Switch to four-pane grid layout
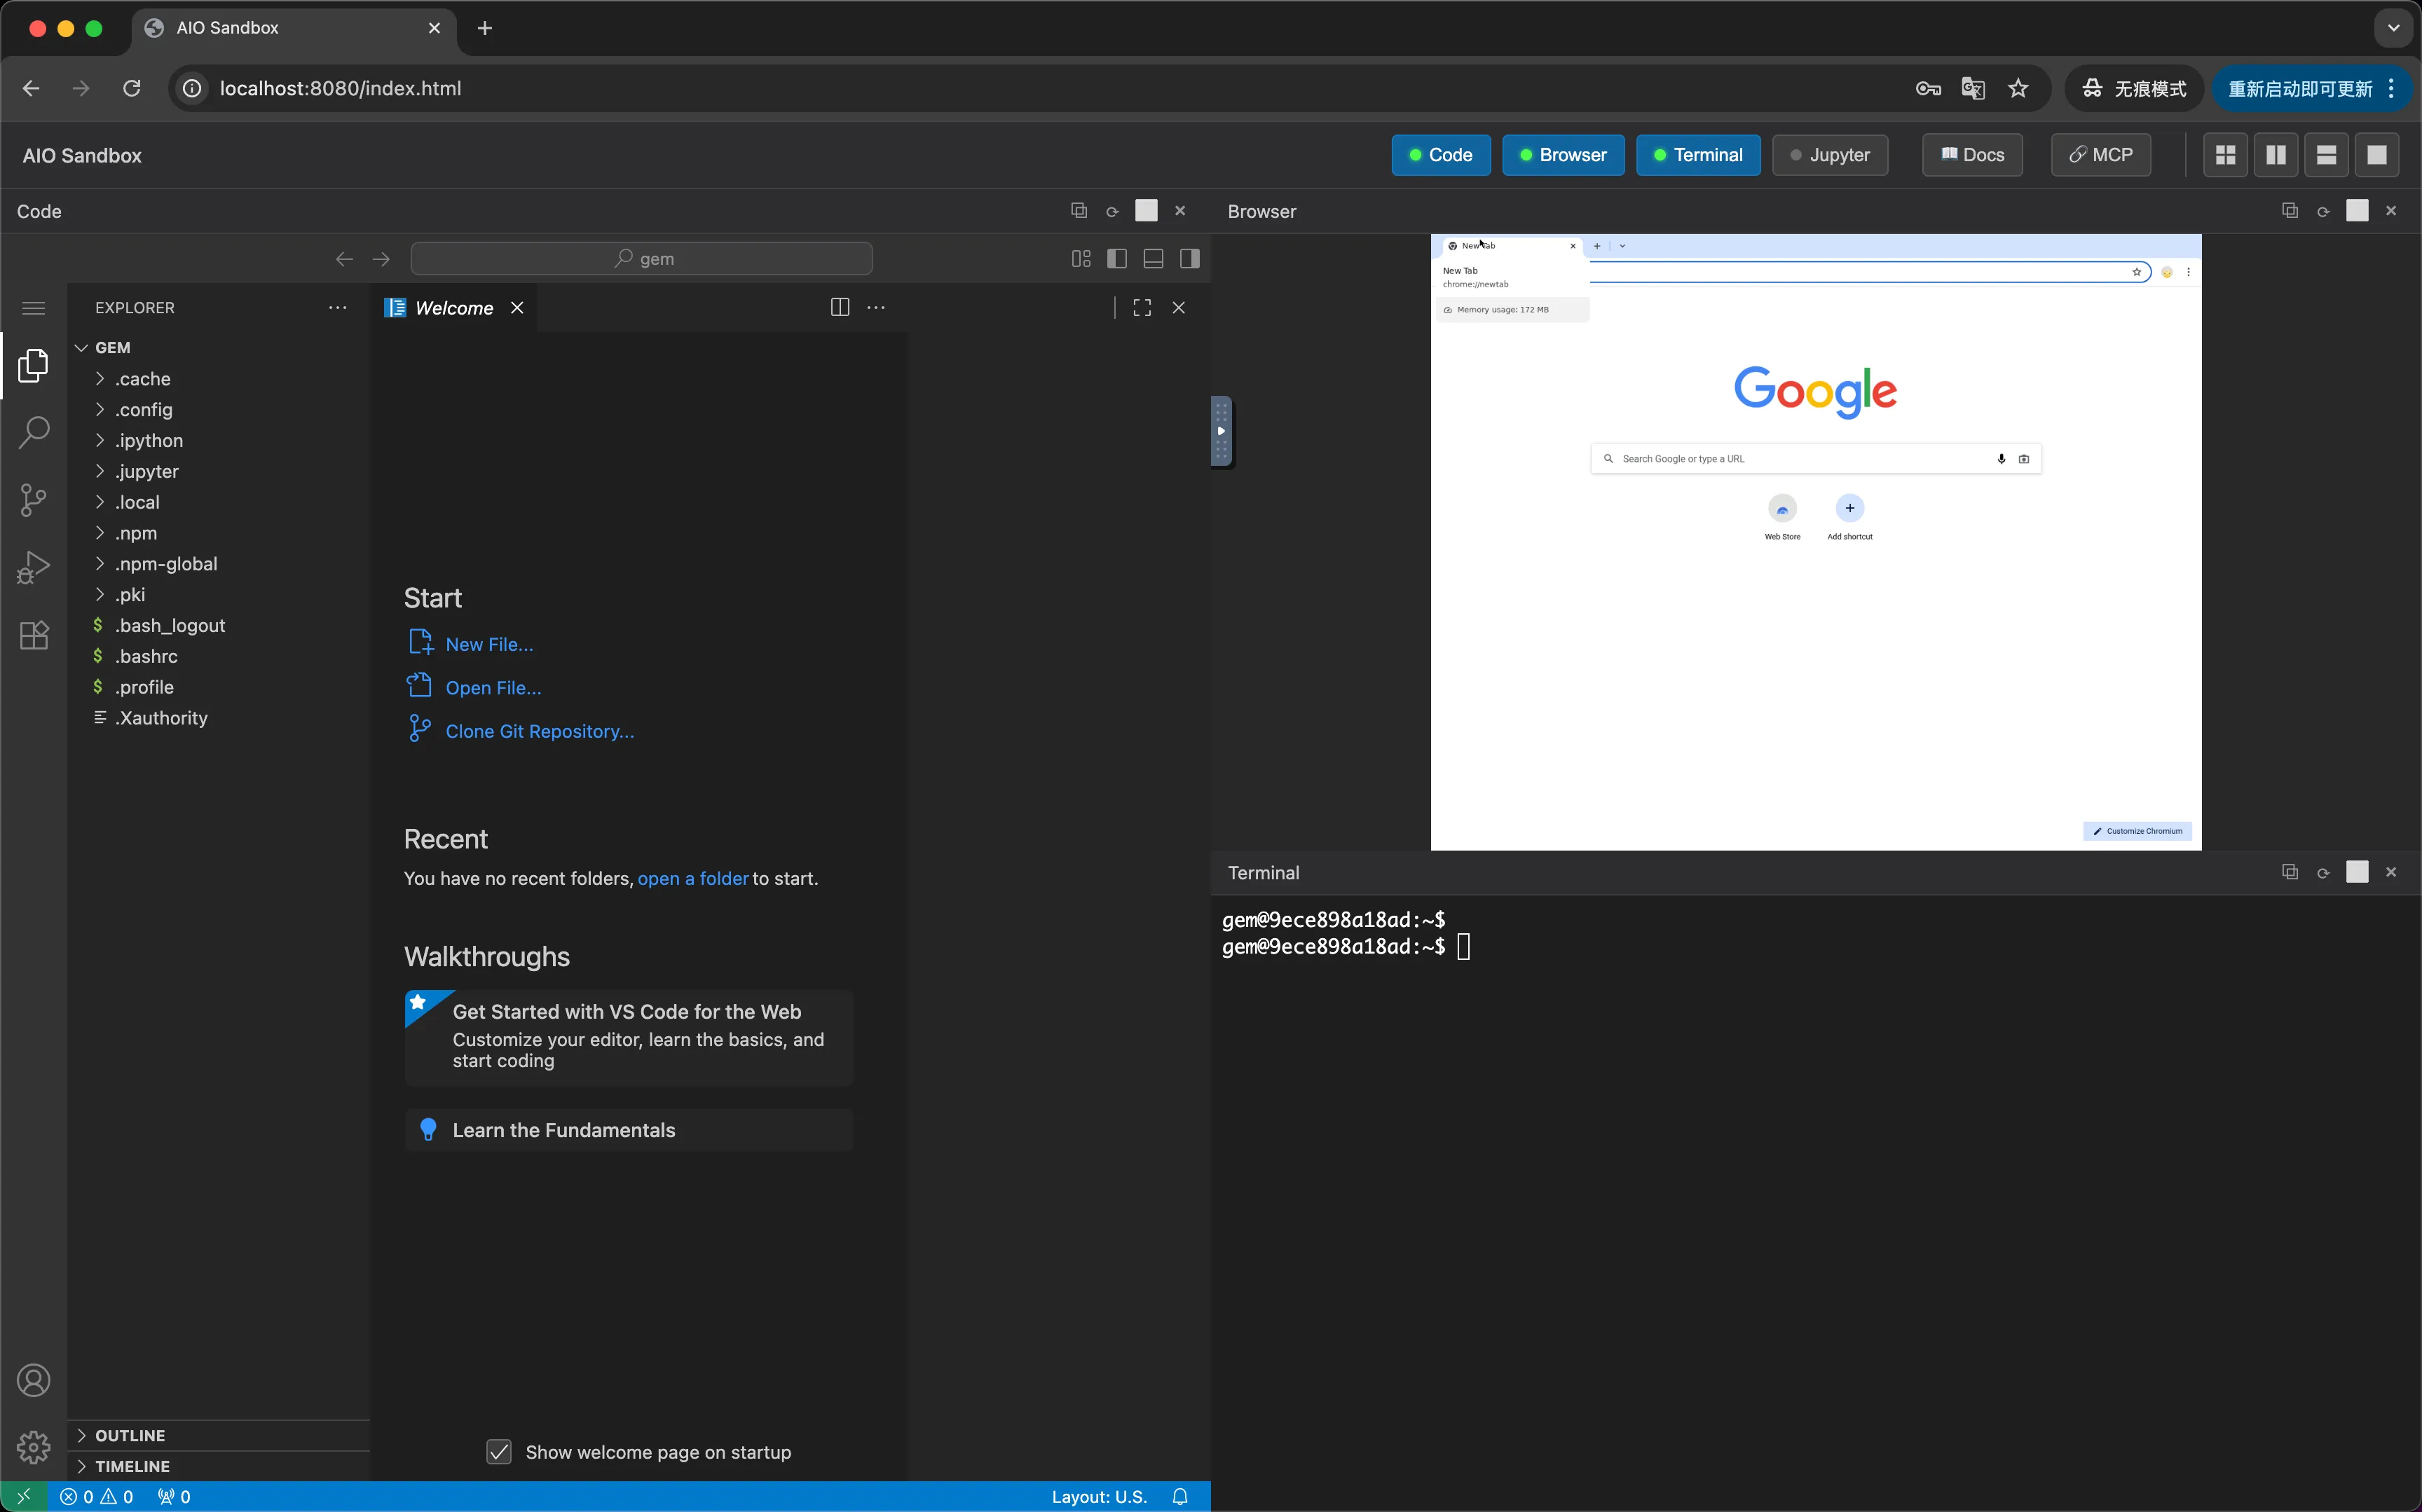2422x1512 pixels. point(2225,155)
